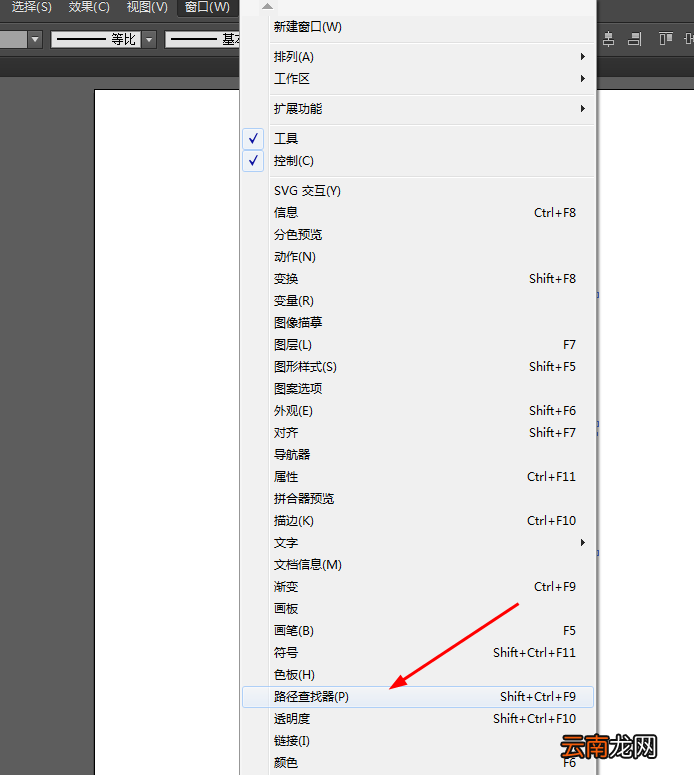Open the 拼合器预览 panel
Screen dimensions: 694x775
coord(418,499)
